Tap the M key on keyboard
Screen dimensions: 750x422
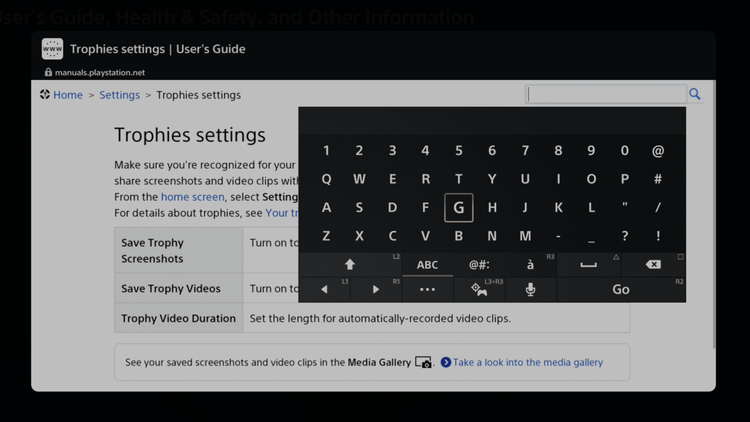coord(525,236)
